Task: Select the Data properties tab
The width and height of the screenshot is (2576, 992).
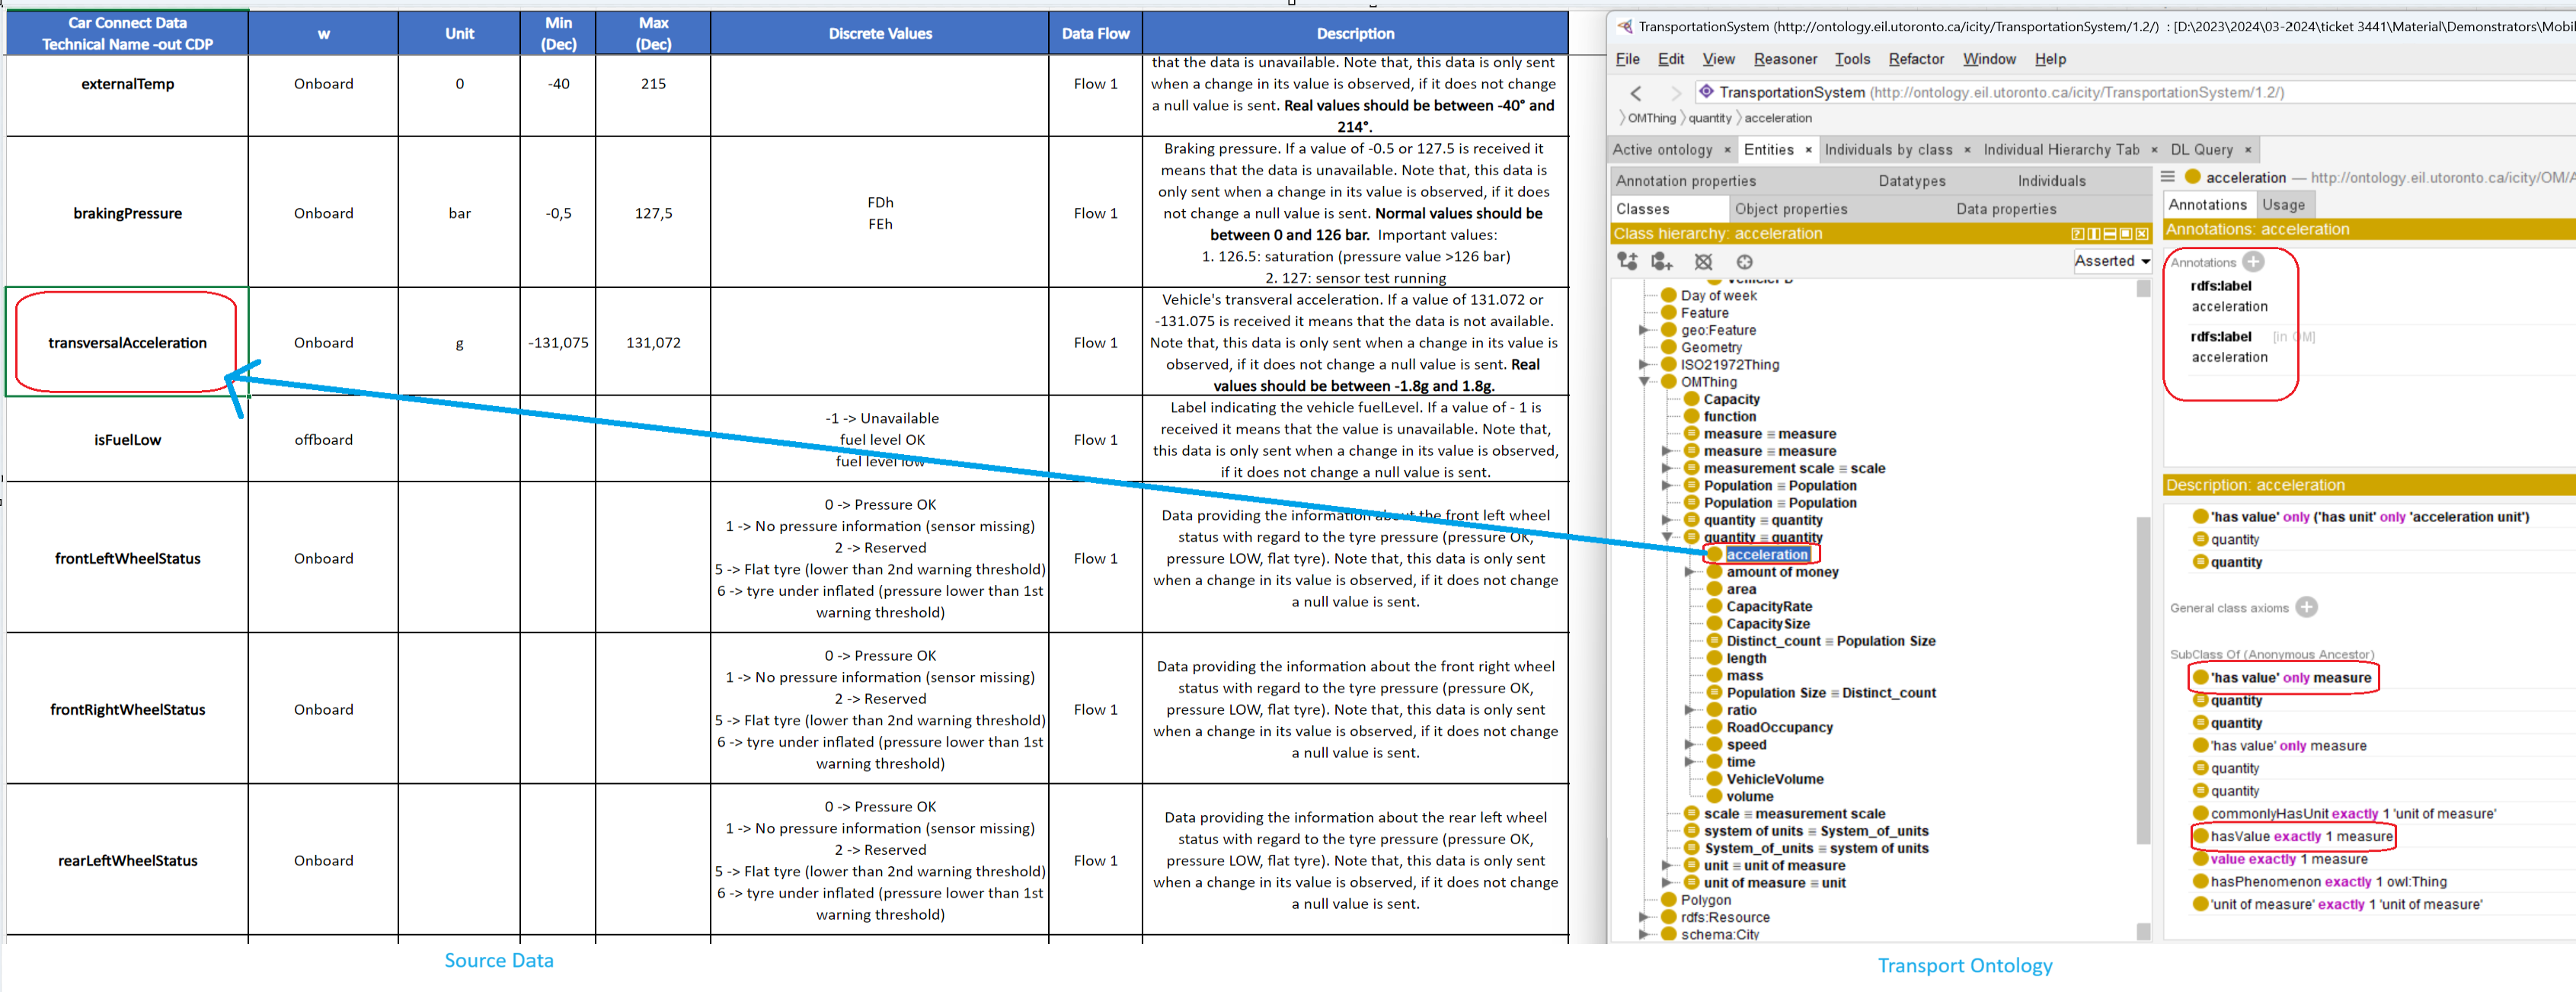Action: tap(2006, 209)
